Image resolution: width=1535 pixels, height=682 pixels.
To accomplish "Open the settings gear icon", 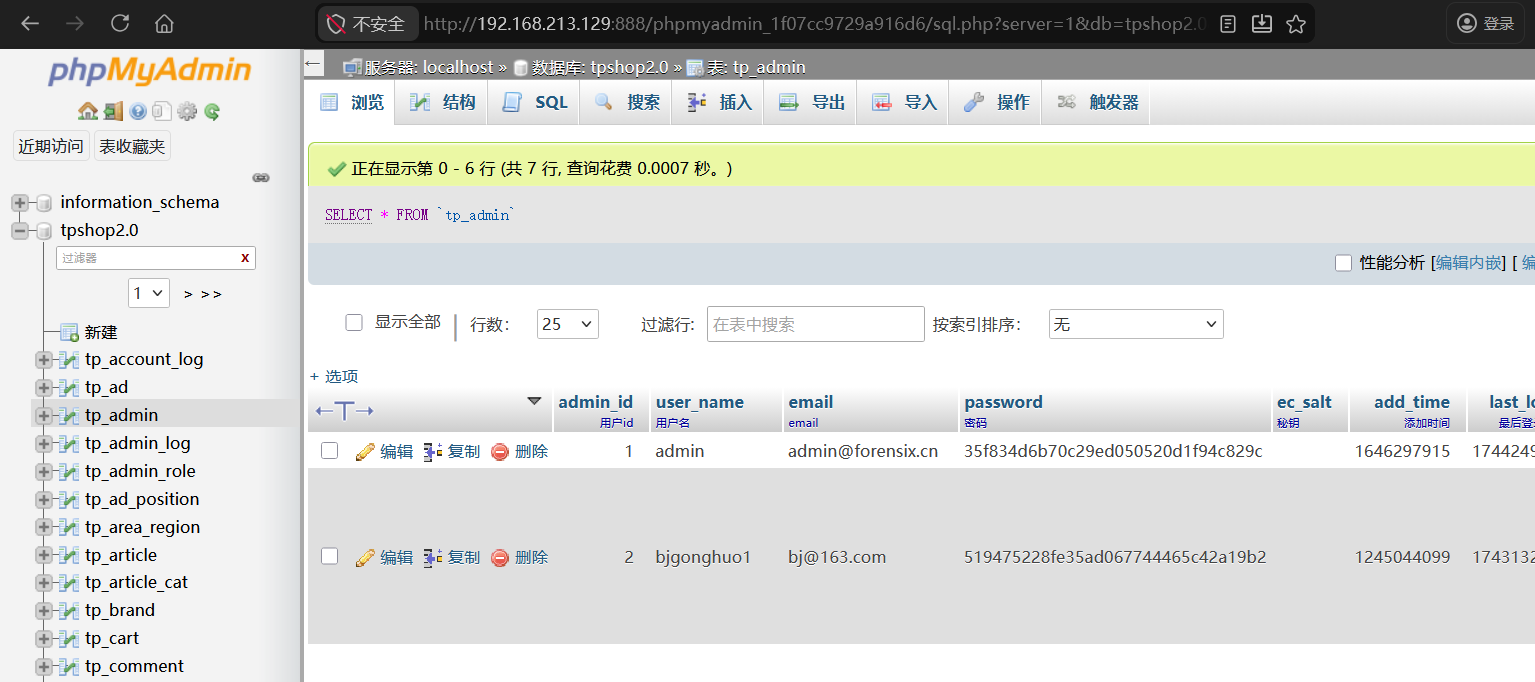I will pos(186,111).
